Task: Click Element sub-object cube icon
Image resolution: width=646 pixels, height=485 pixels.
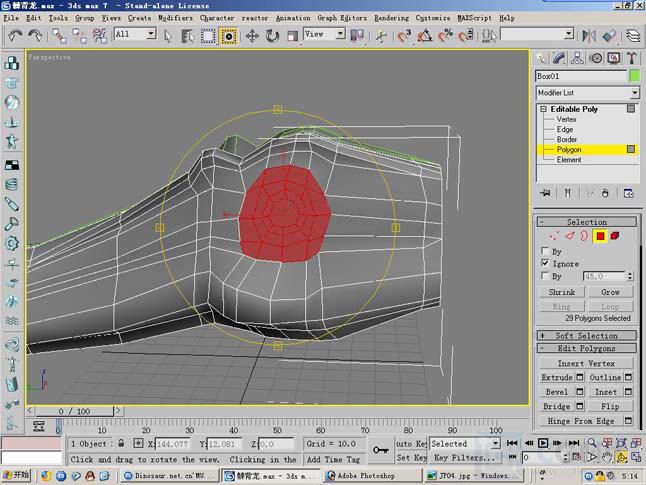Action: coord(615,236)
